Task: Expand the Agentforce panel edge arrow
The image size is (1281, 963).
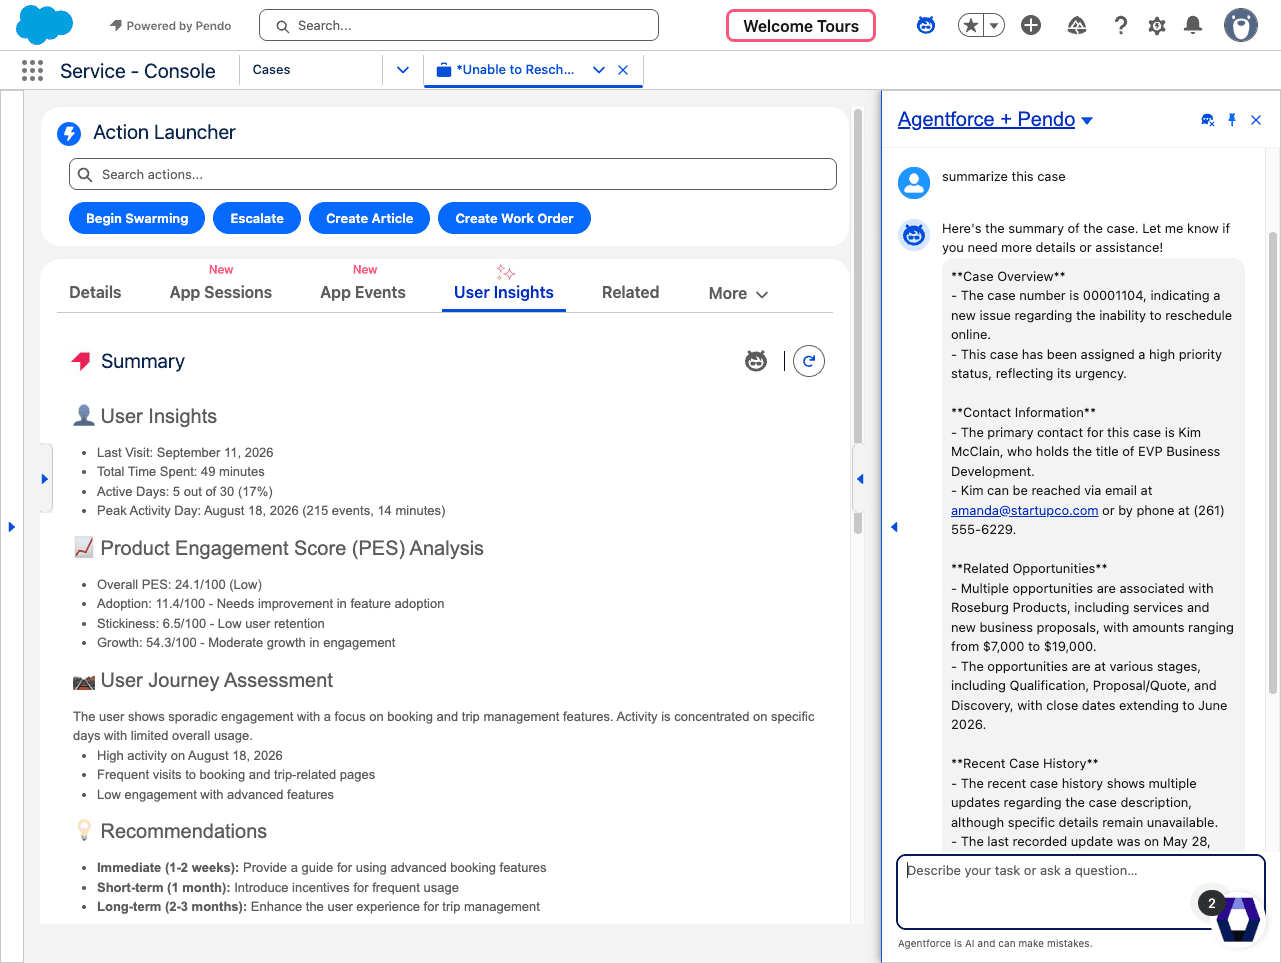Action: tap(894, 527)
